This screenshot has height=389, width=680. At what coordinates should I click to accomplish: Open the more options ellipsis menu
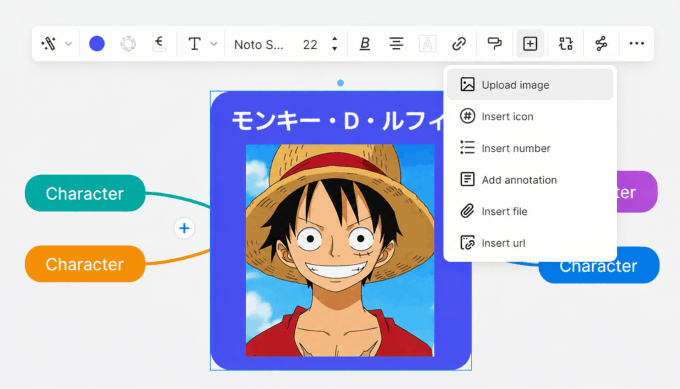(636, 43)
